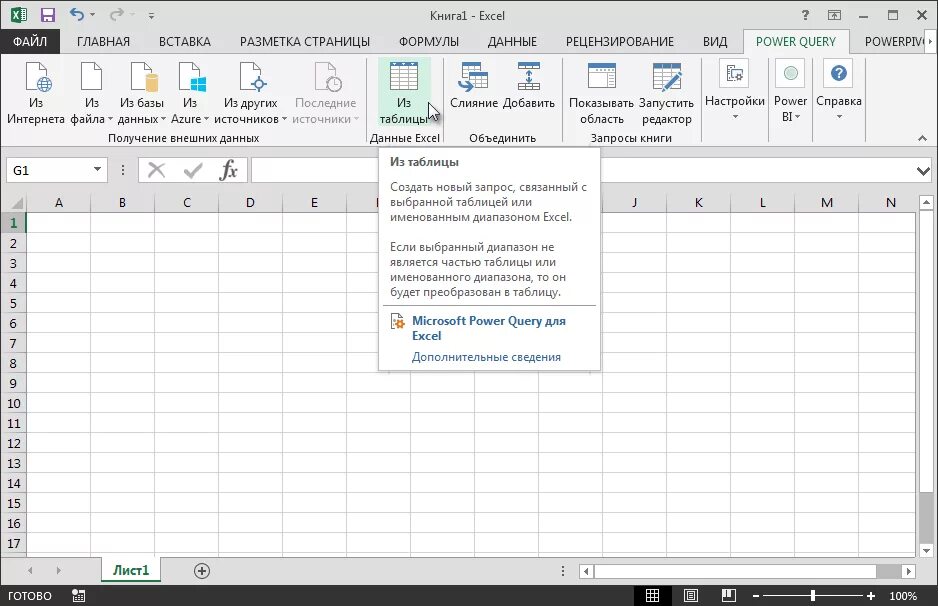Select the Лист1 sheet tab
The image size is (938, 606).
[130, 570]
